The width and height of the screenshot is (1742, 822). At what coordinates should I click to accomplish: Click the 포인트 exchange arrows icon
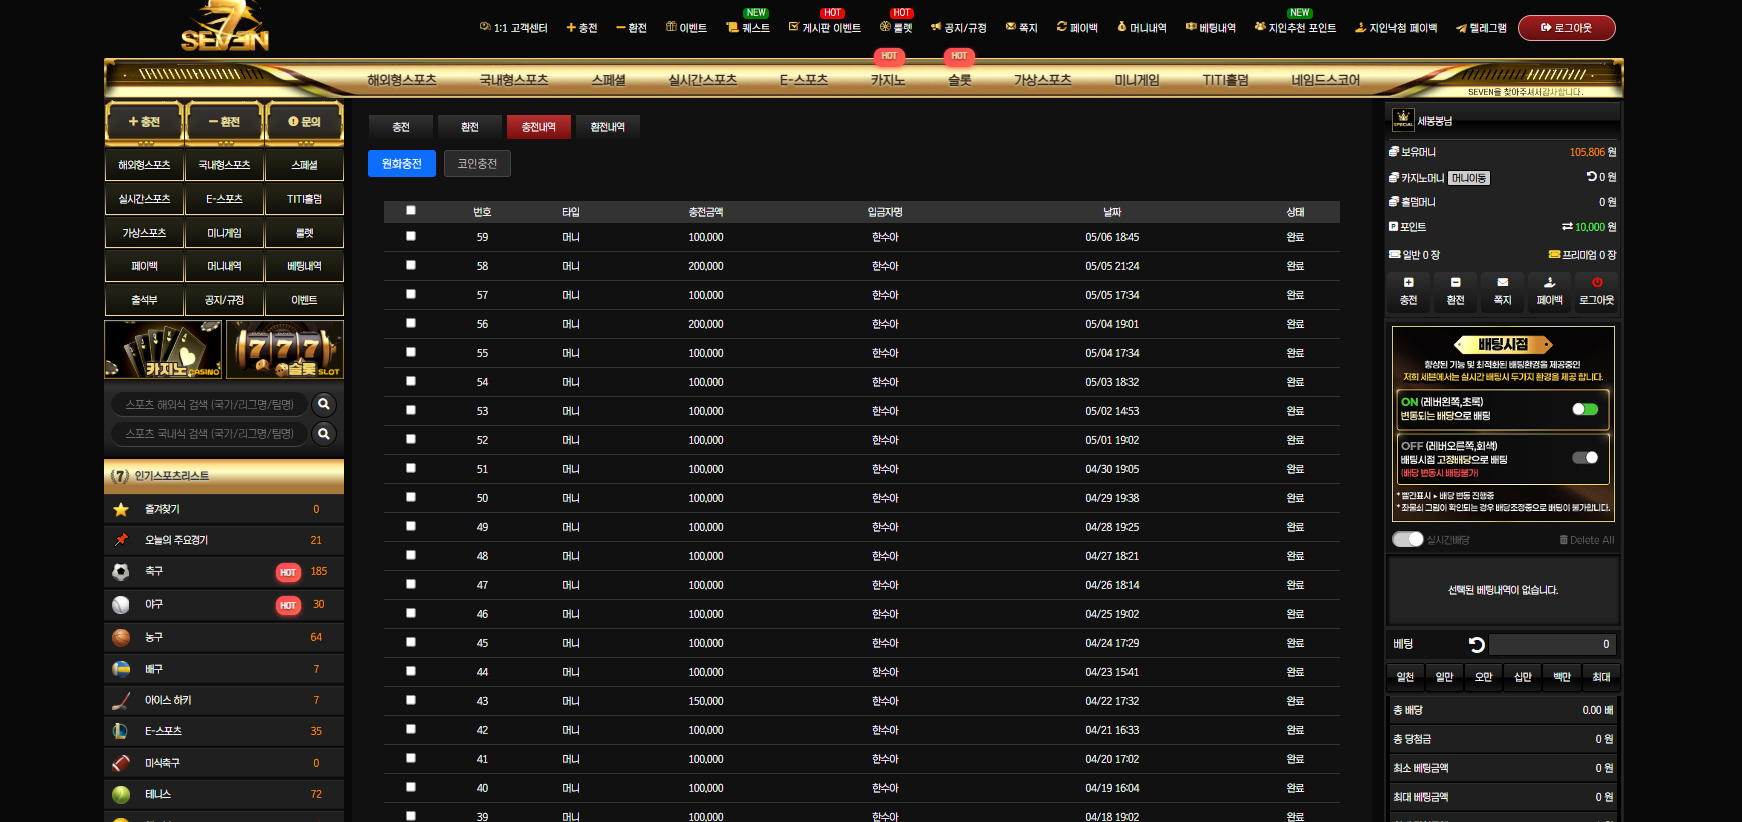[x=1567, y=227]
